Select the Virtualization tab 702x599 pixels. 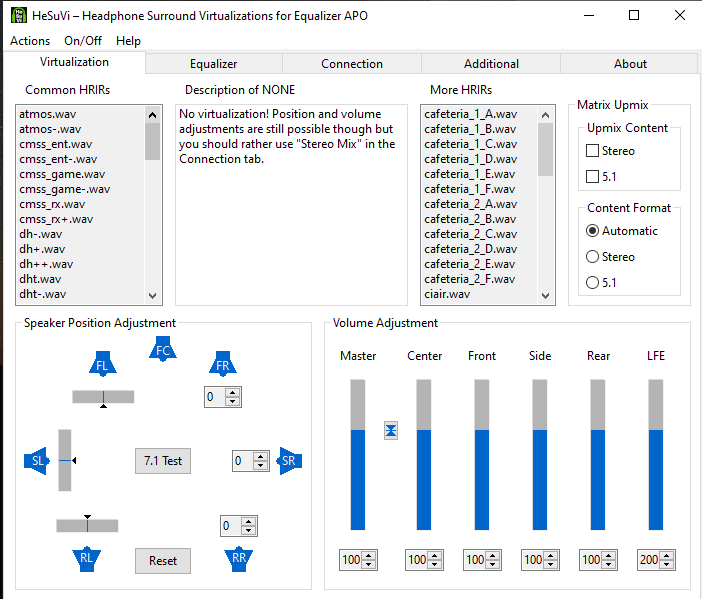(74, 62)
